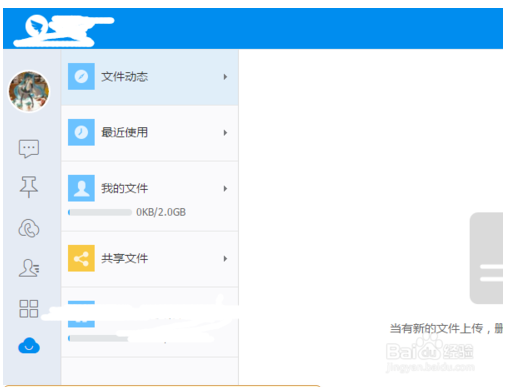Expand the arrow next to 我的文件
Image resolution: width=513 pixels, height=387 pixels.
click(225, 189)
